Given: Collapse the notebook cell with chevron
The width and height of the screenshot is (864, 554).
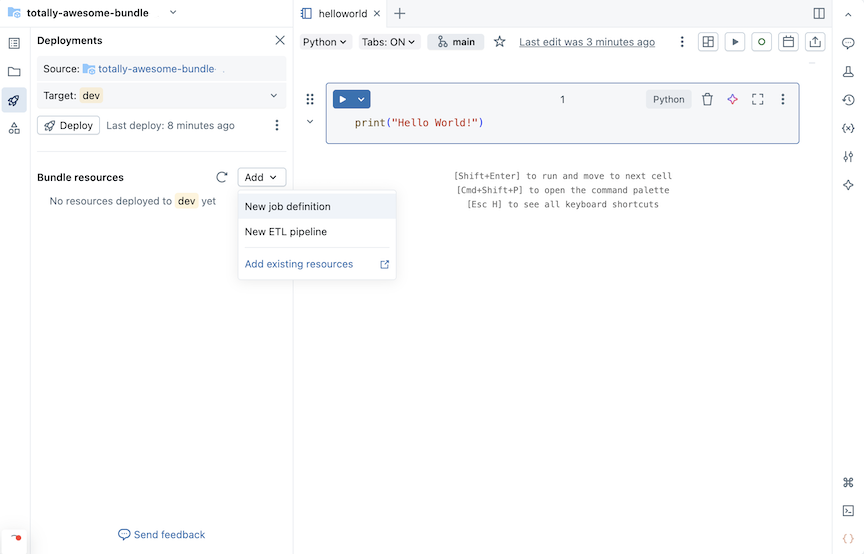Looking at the screenshot, I should tap(310, 122).
